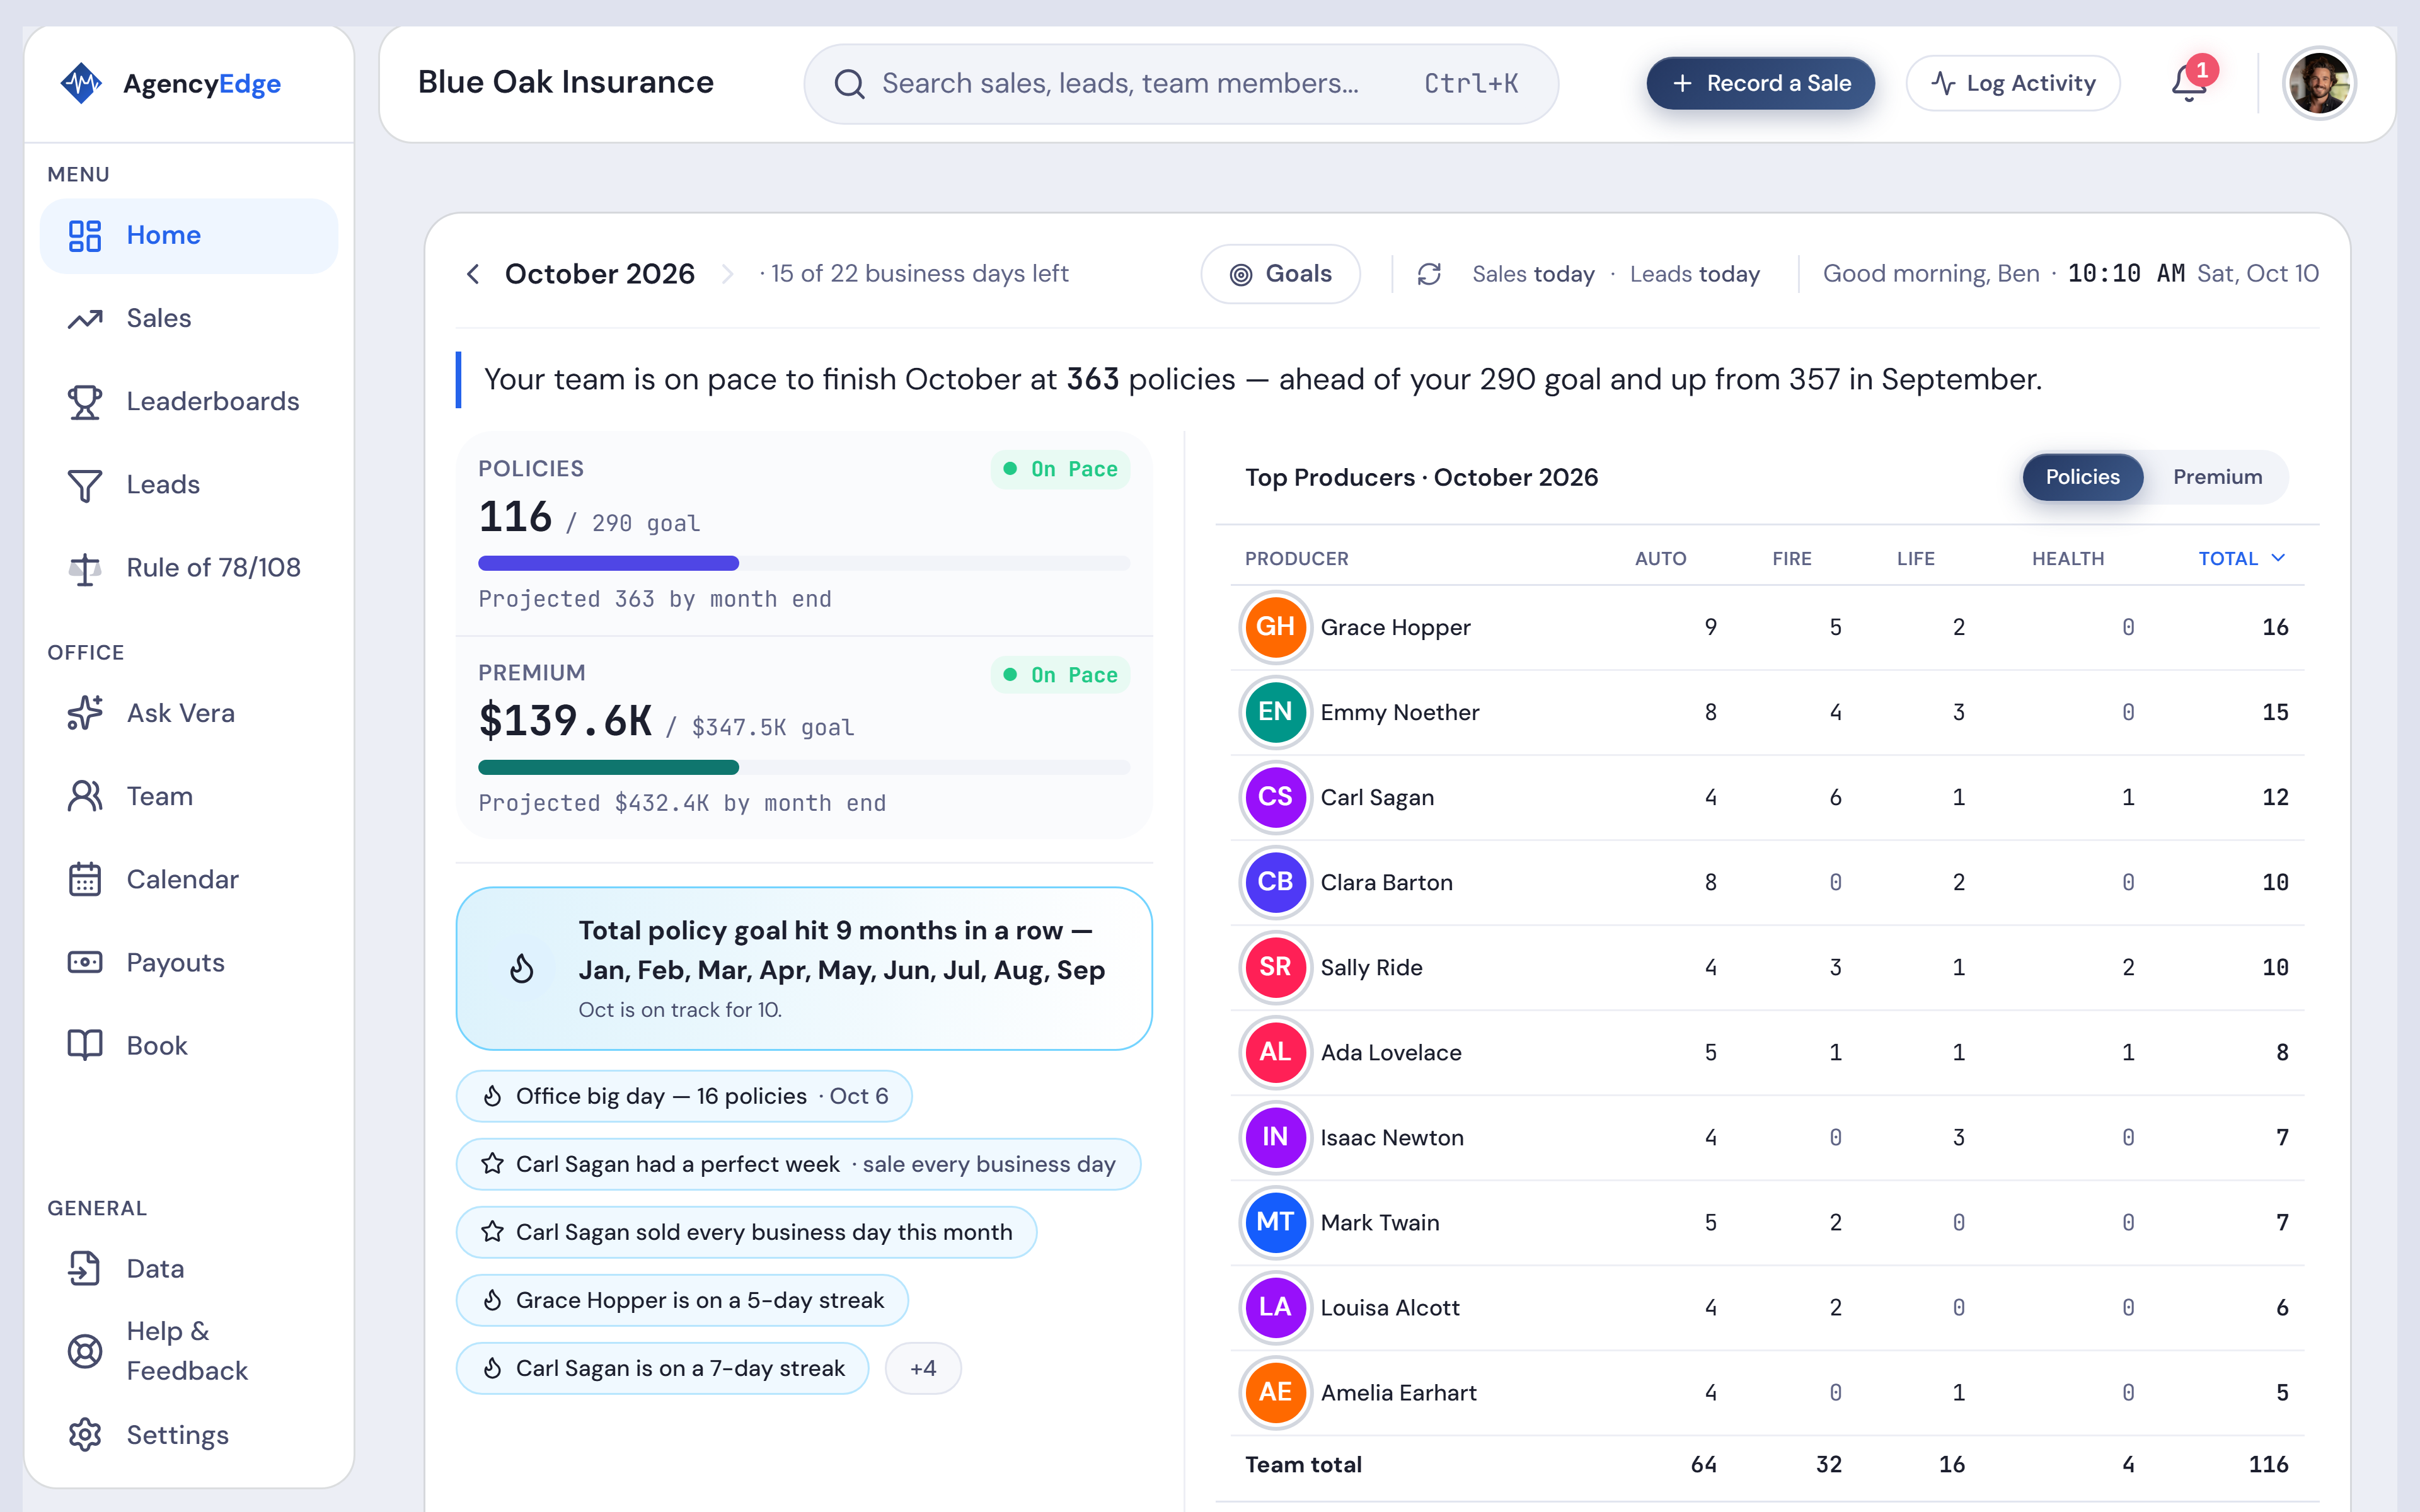Open Leads today link

pyautogui.click(x=1694, y=274)
